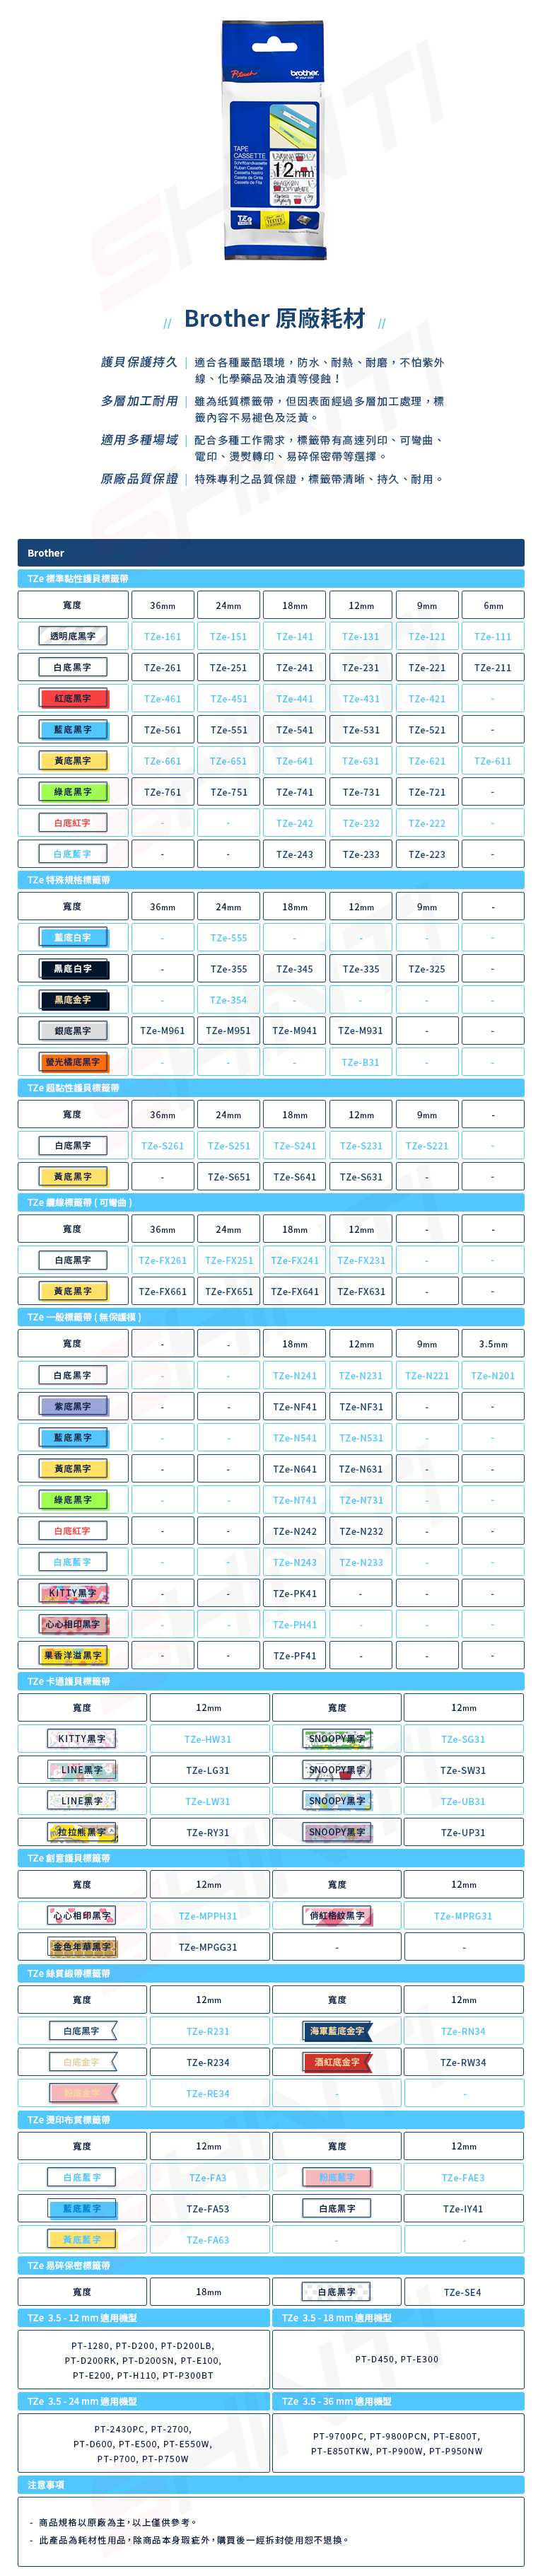This screenshot has height=2576, width=543.
Task: Click the '注意事項' notes header
Action: (x=271, y=2484)
